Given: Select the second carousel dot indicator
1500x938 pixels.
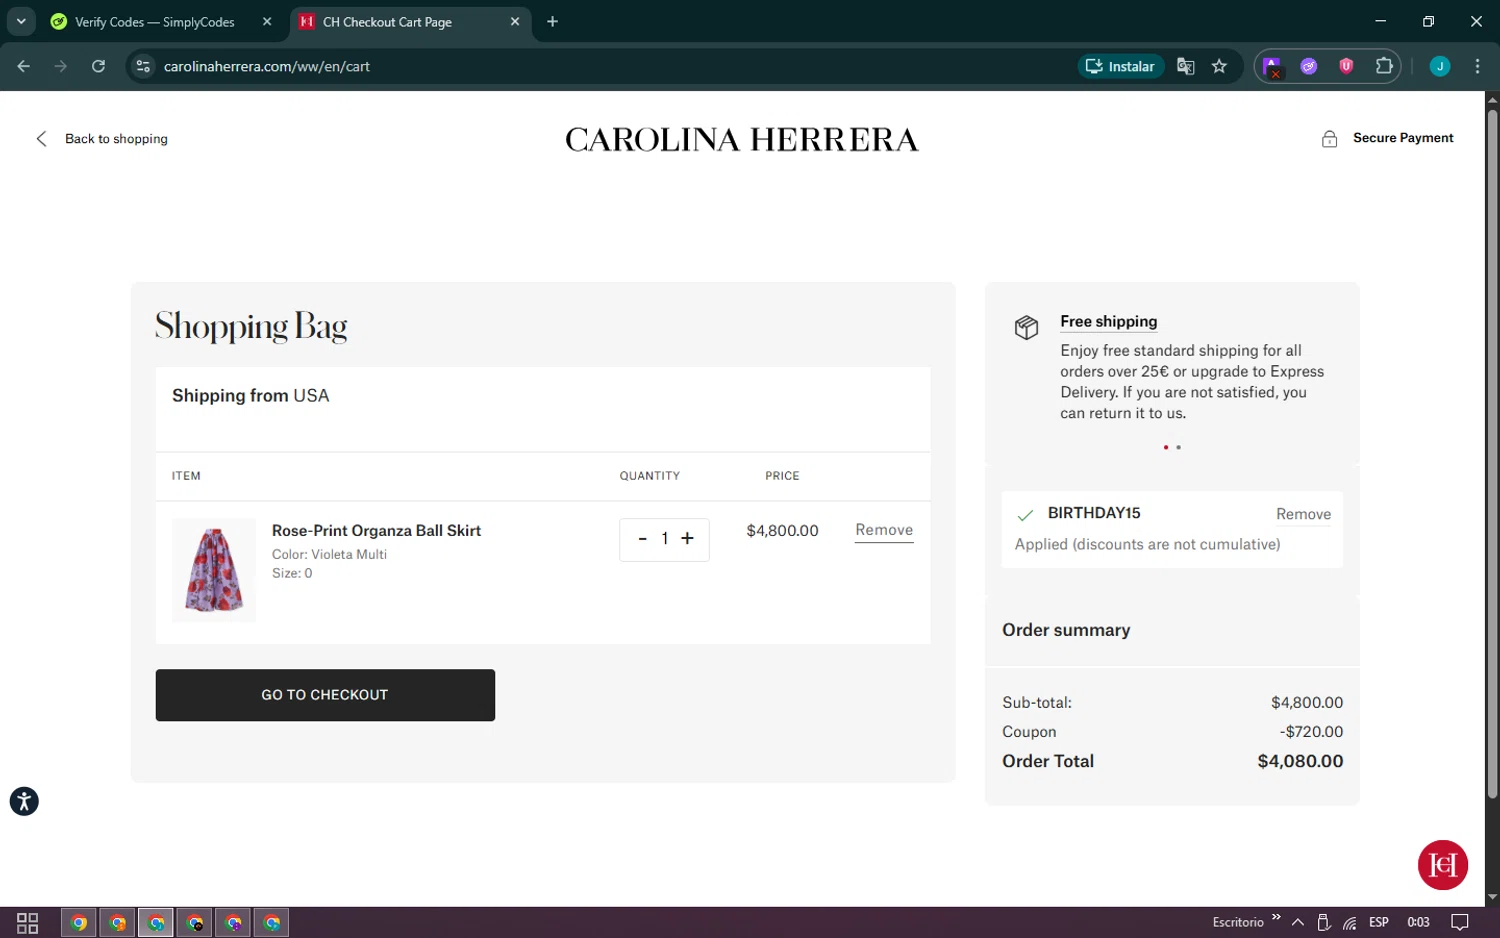Looking at the screenshot, I should click(x=1179, y=447).
